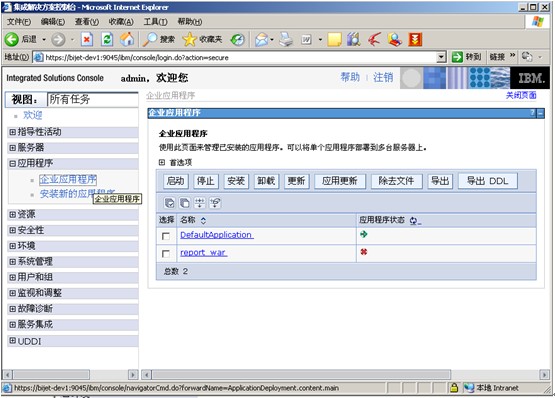Image resolution: width=555 pixels, height=398 pixels.
Task: Open the 查看(V) menu
Action: [x=87, y=22]
